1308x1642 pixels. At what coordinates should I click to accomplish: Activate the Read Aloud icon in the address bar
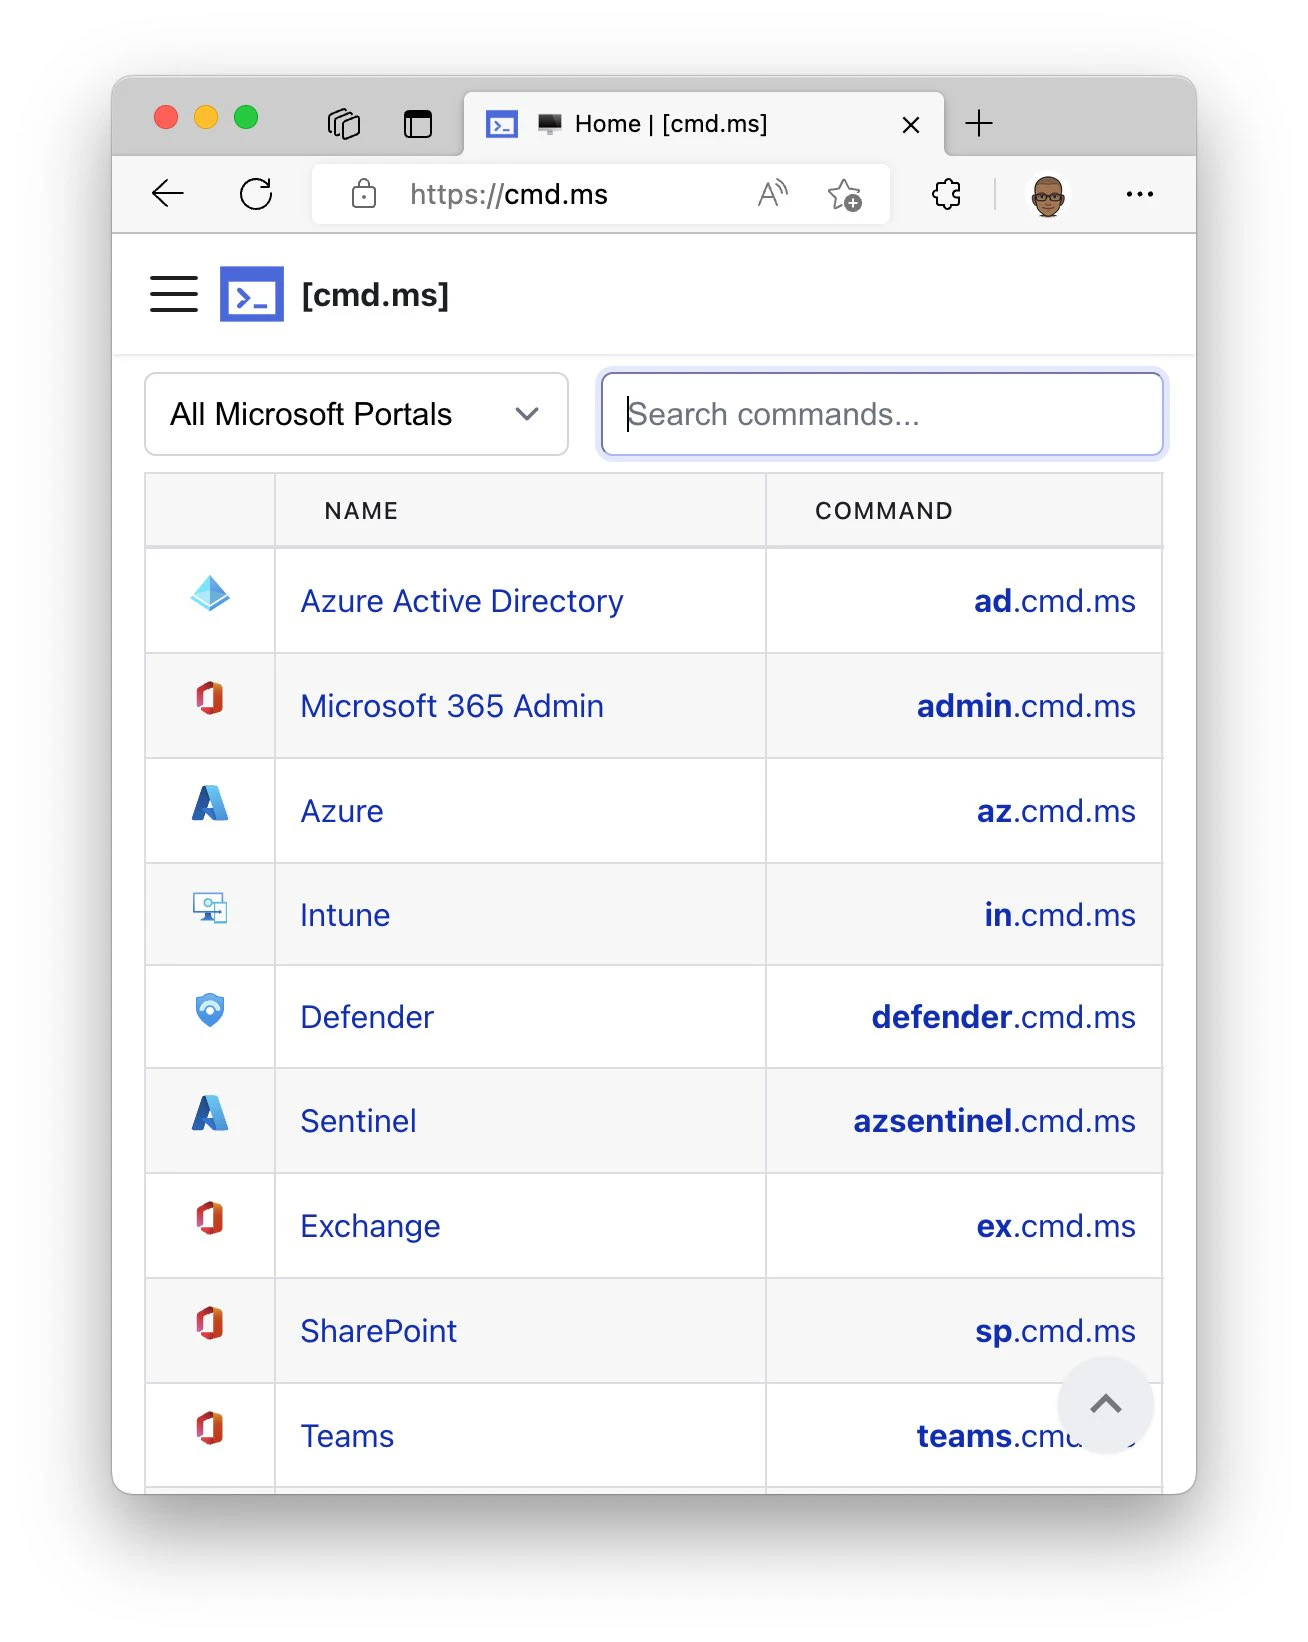click(x=773, y=193)
